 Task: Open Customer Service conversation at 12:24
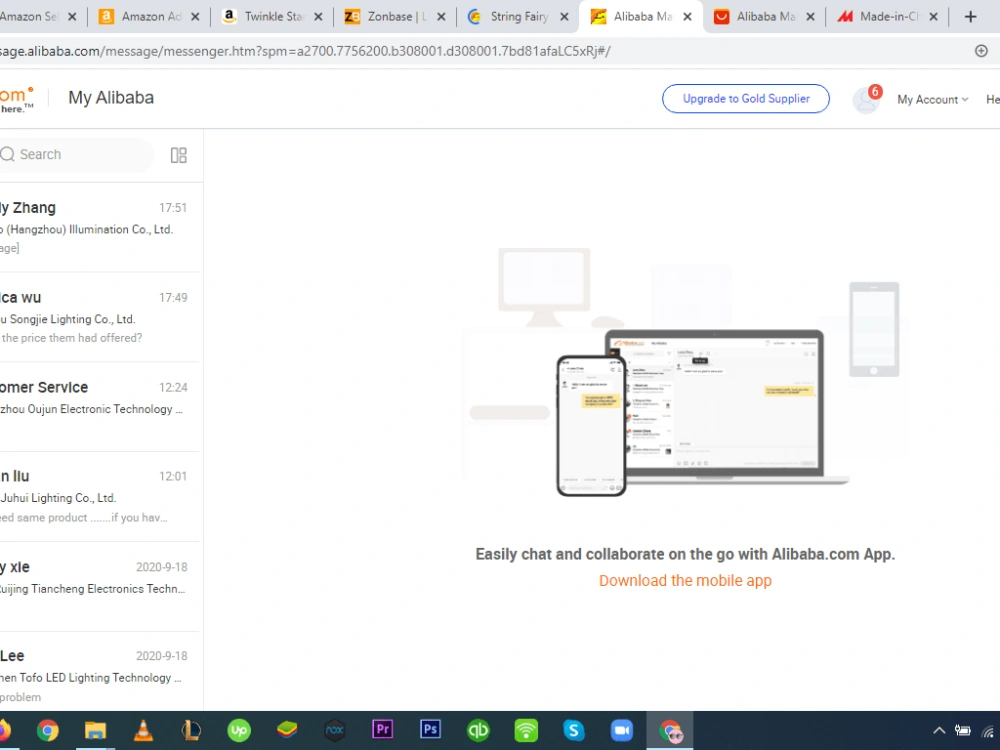pyautogui.click(x=99, y=407)
